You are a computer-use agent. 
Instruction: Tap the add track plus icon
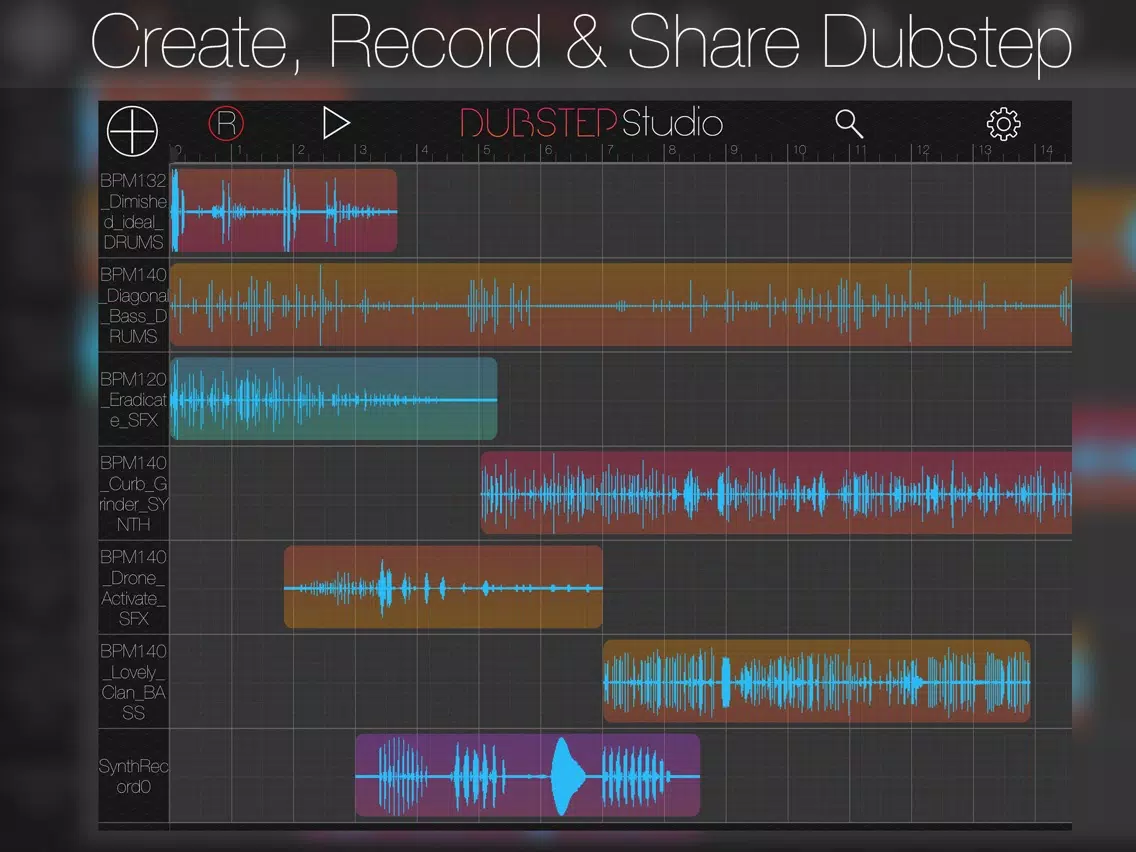[x=132, y=131]
